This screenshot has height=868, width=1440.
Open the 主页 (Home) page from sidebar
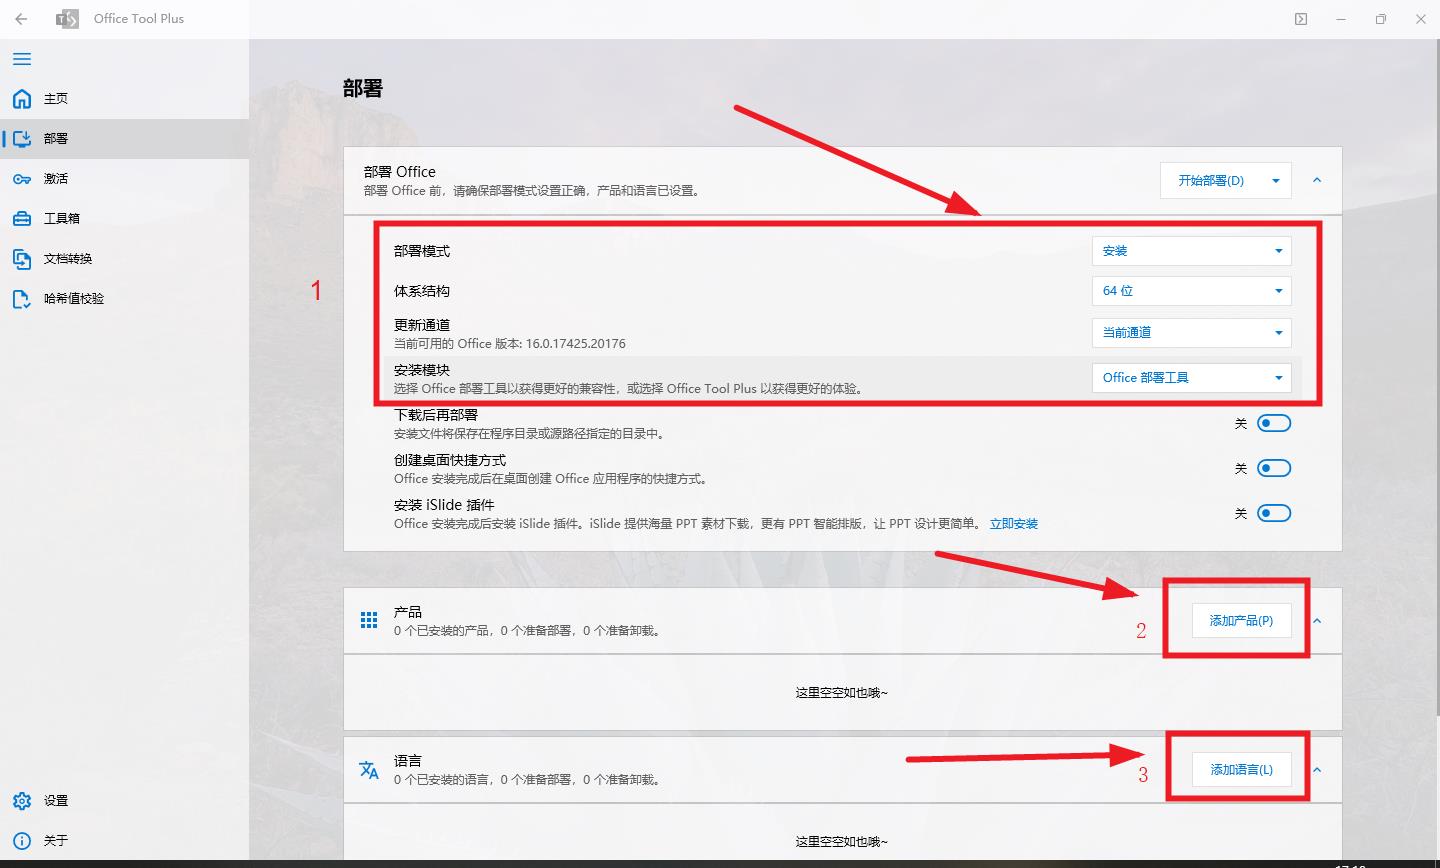click(55, 98)
